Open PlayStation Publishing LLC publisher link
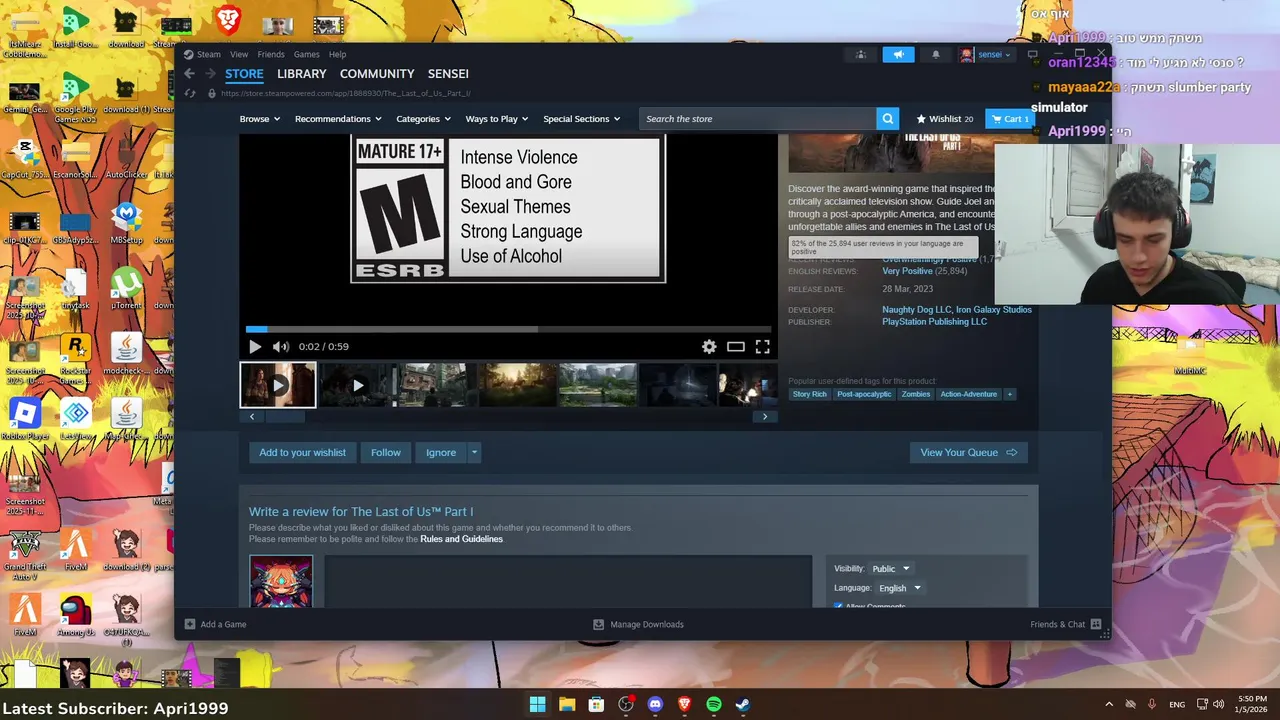 (x=934, y=322)
